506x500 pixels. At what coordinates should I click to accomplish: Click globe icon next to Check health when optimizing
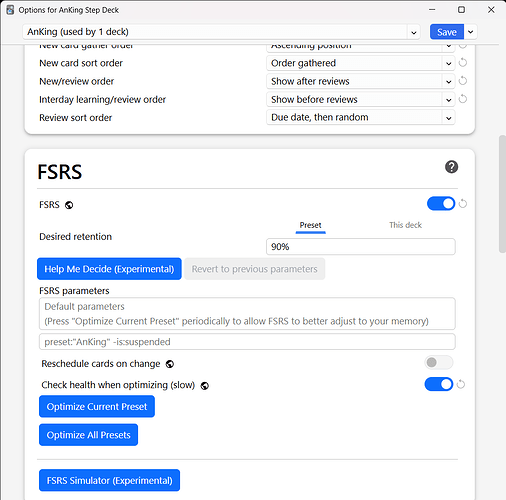204,386
